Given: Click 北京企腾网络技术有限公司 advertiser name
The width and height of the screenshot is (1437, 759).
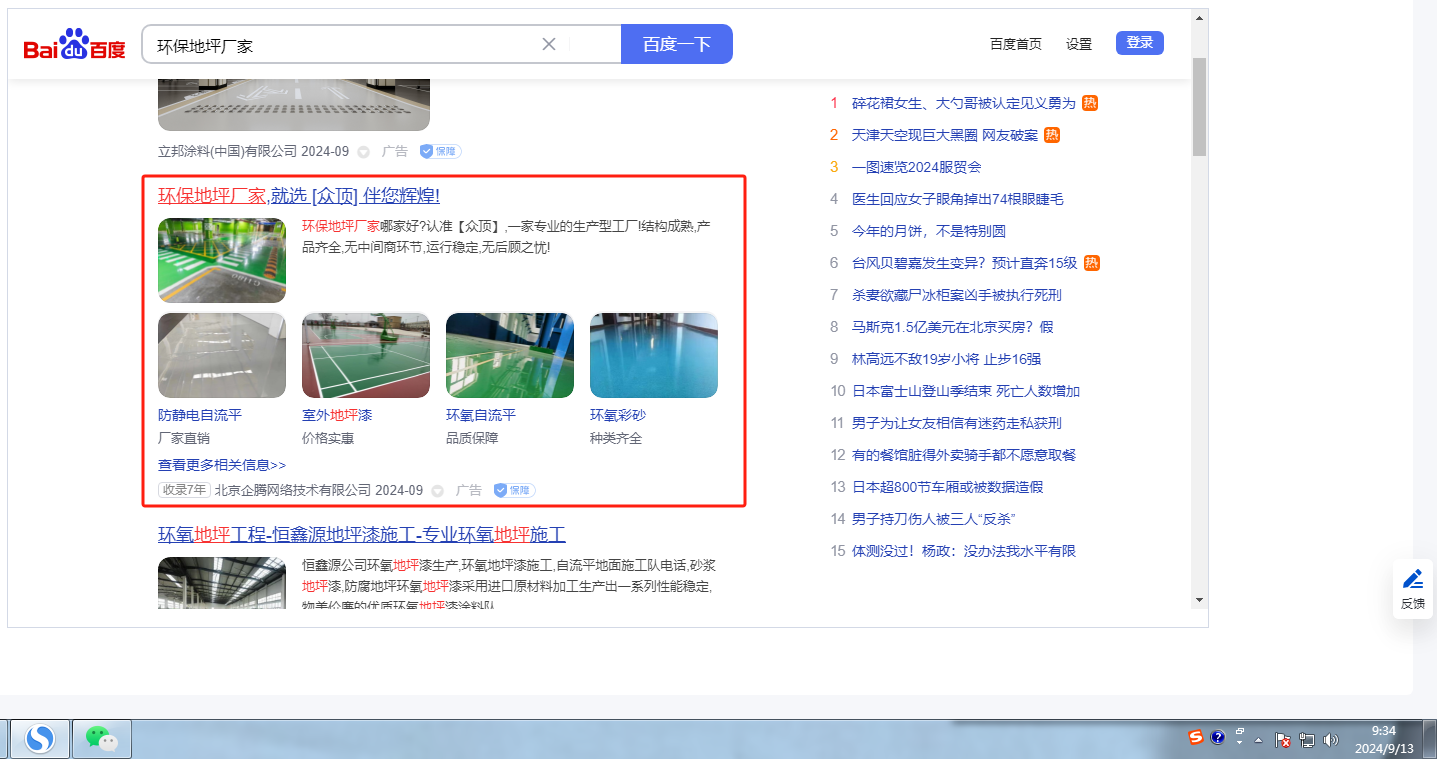Looking at the screenshot, I should point(293,490).
